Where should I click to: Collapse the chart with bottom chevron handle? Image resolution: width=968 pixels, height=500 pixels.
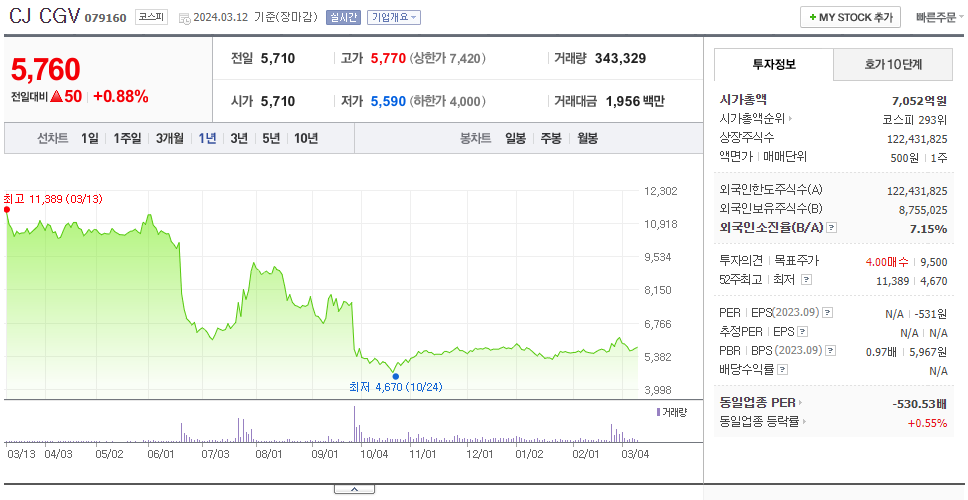pos(354,489)
